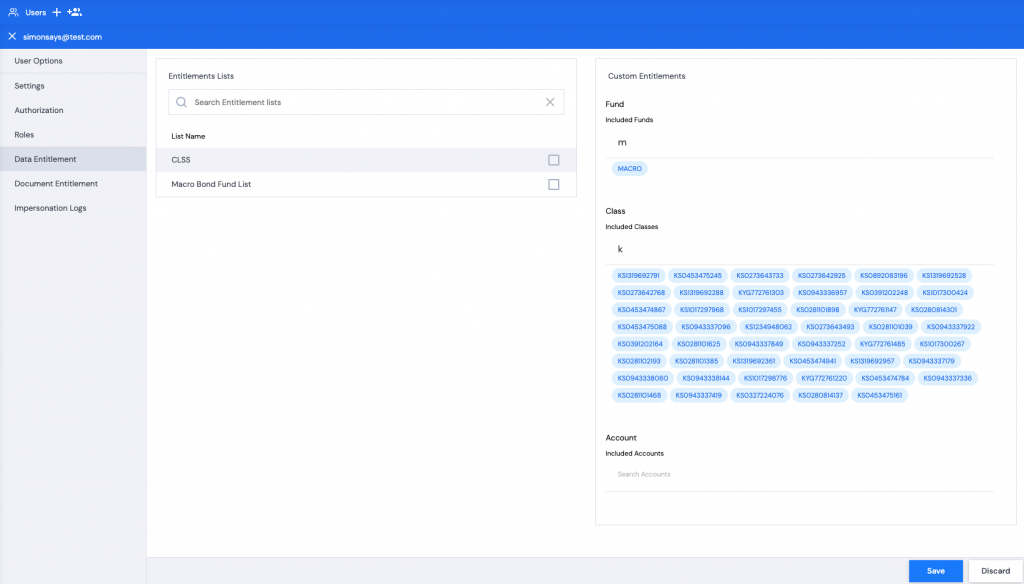Viewport: 1024px width, 584px height.
Task: Choose class chip KS1234948062
Action: pyautogui.click(x=768, y=327)
